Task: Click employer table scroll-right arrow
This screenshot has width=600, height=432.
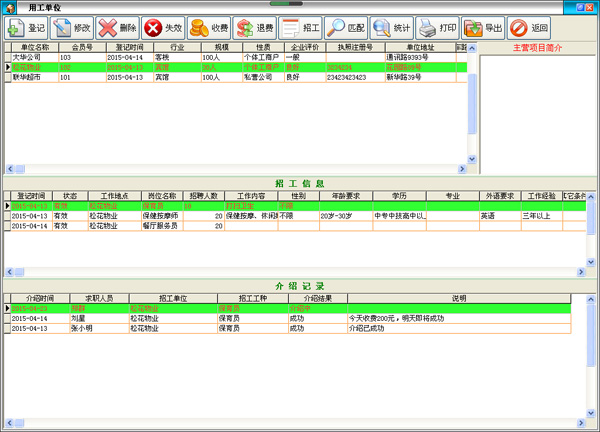Action: [x=462, y=169]
